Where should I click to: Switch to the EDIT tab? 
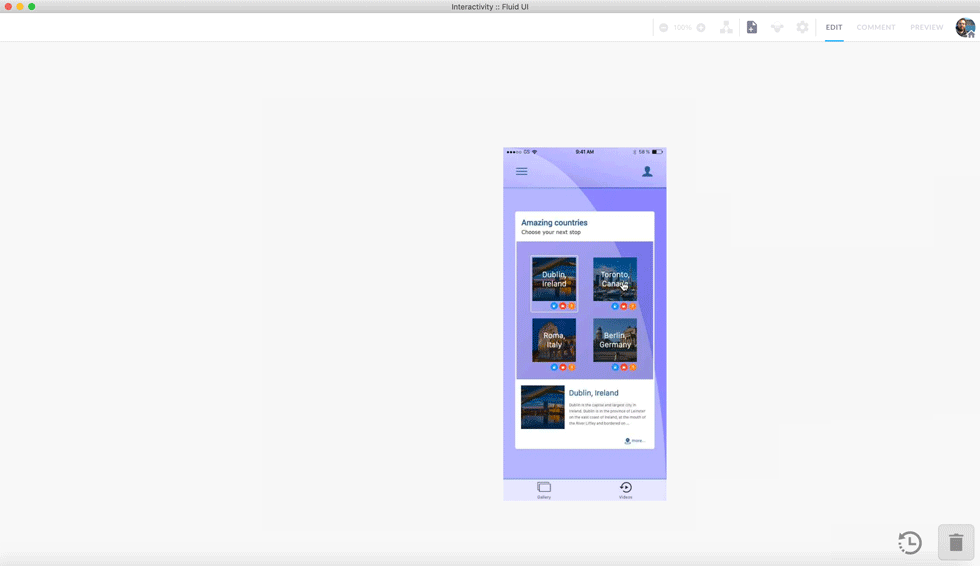tap(834, 28)
